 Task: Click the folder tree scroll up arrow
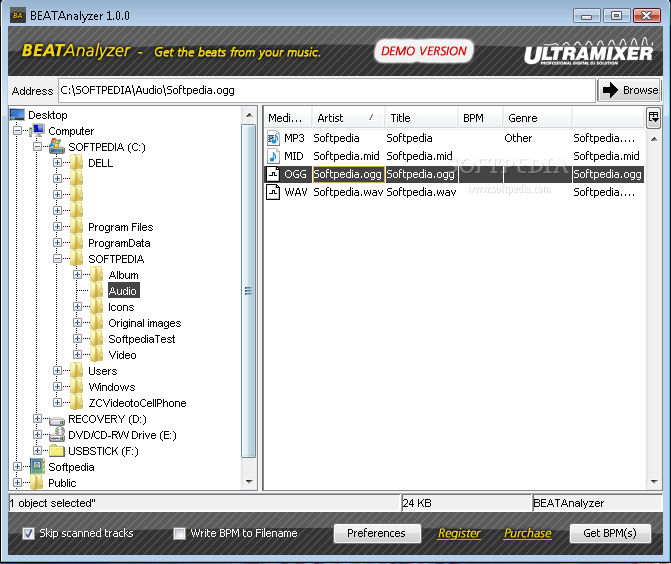[x=249, y=115]
